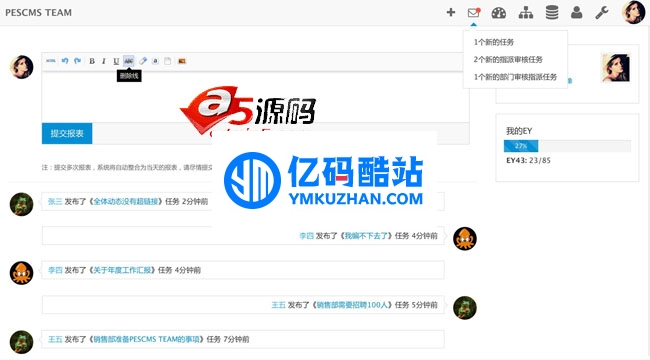Open the dashboard gauge icon
Image resolution: width=650 pixels, height=360 pixels.
499,13
